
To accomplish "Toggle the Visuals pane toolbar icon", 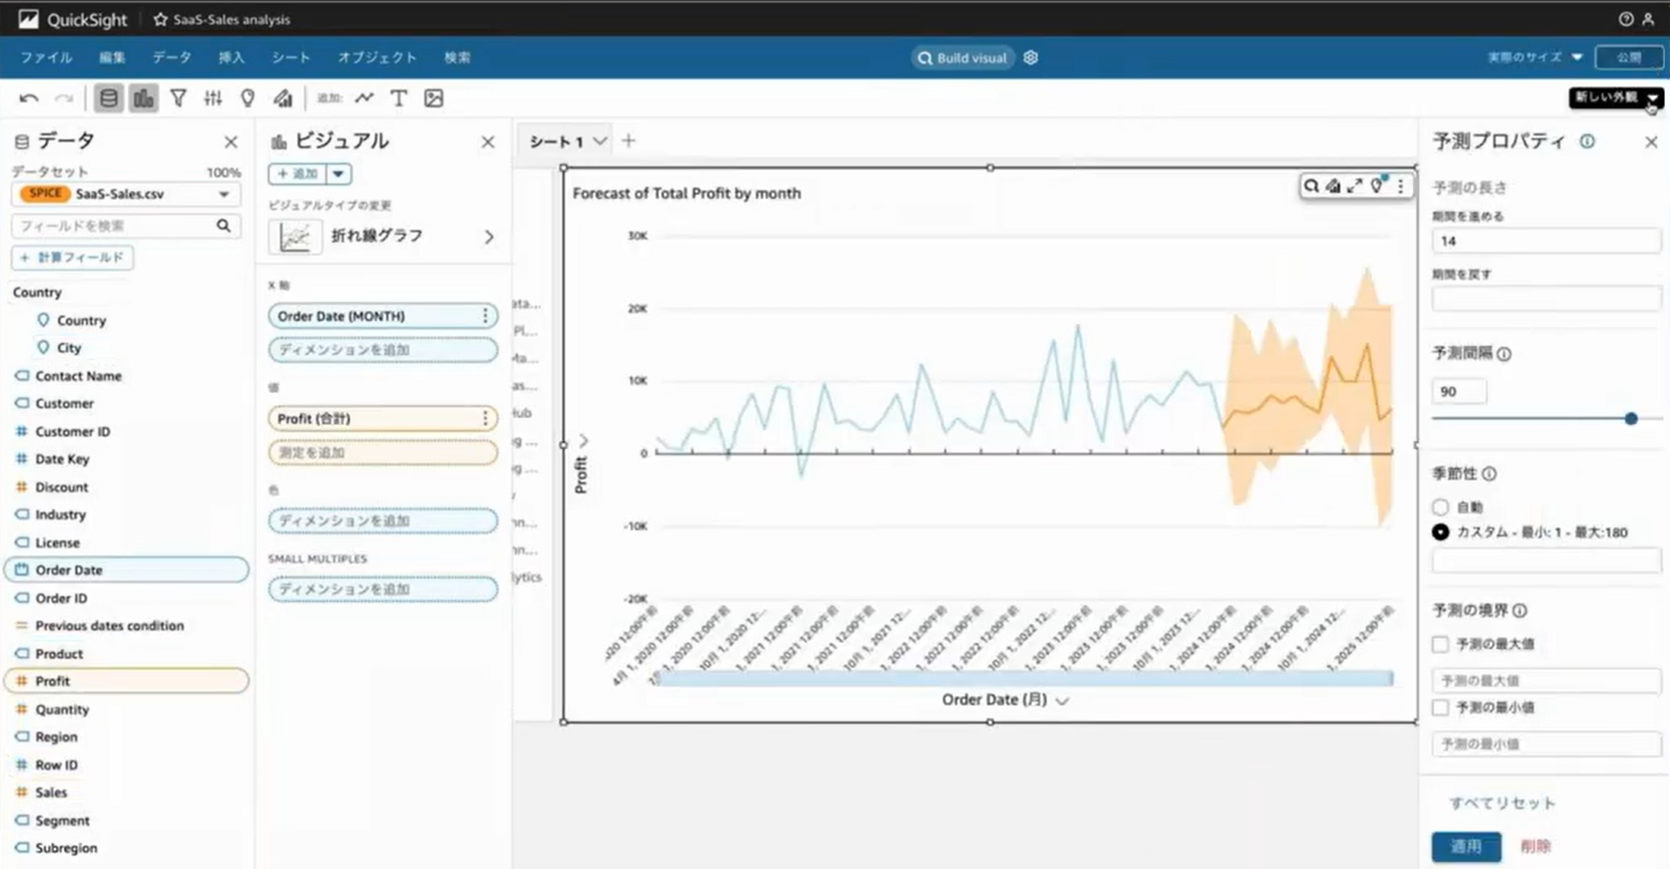I will pyautogui.click(x=143, y=98).
